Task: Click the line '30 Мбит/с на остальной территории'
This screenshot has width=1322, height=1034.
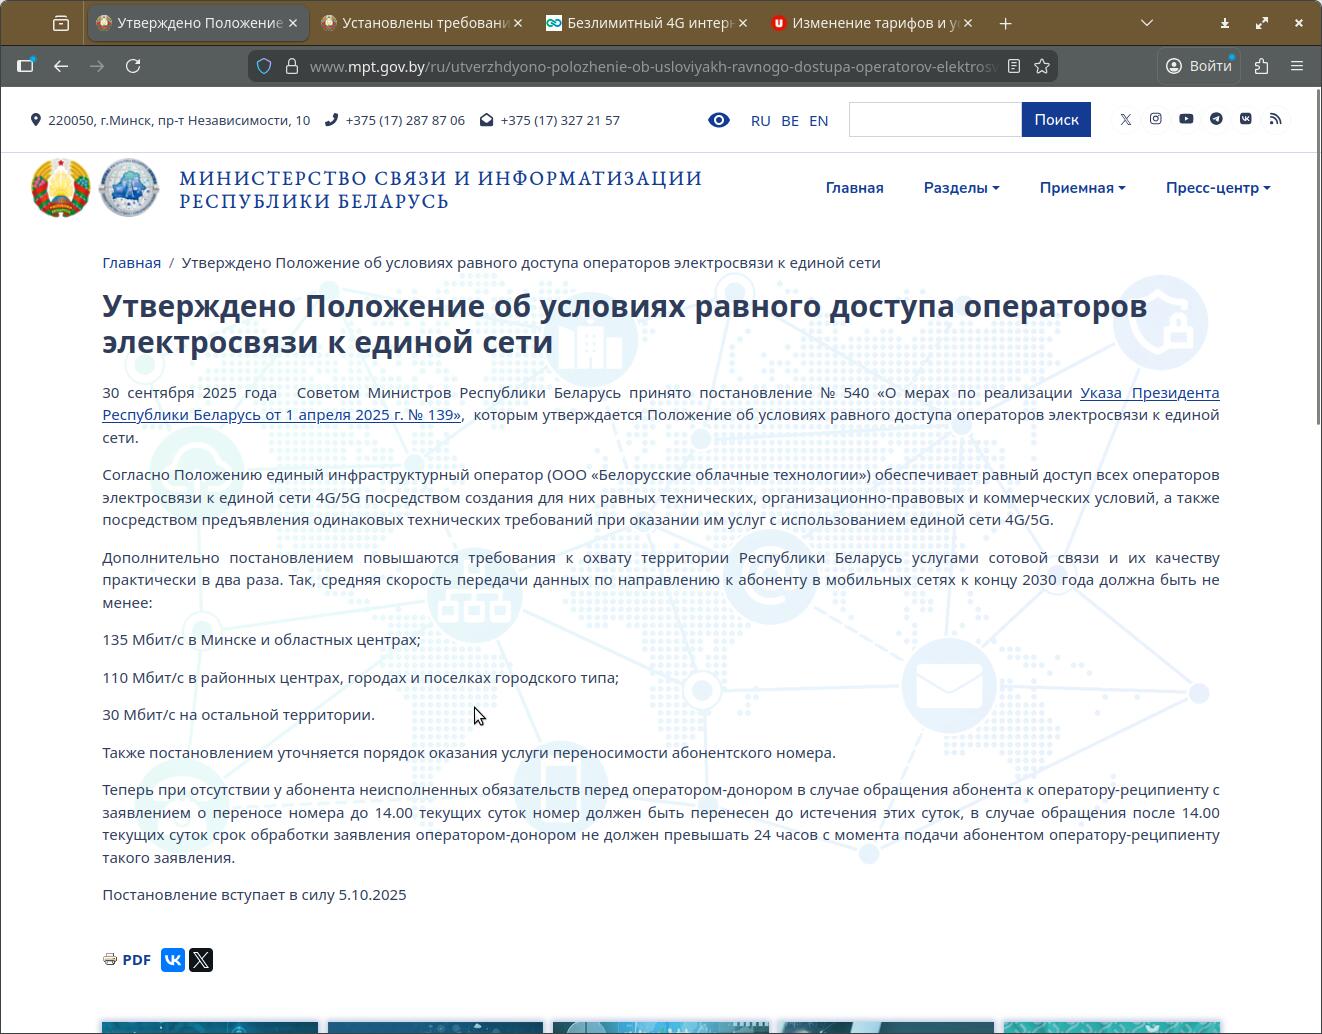Action: [x=238, y=714]
